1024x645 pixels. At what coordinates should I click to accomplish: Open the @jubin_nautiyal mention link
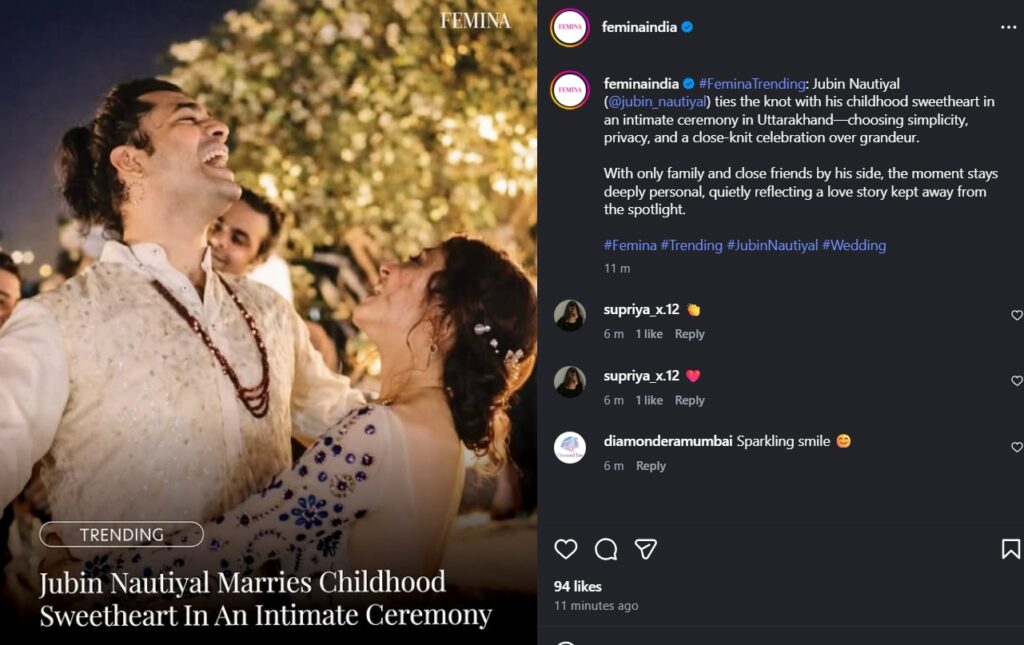[x=655, y=101]
